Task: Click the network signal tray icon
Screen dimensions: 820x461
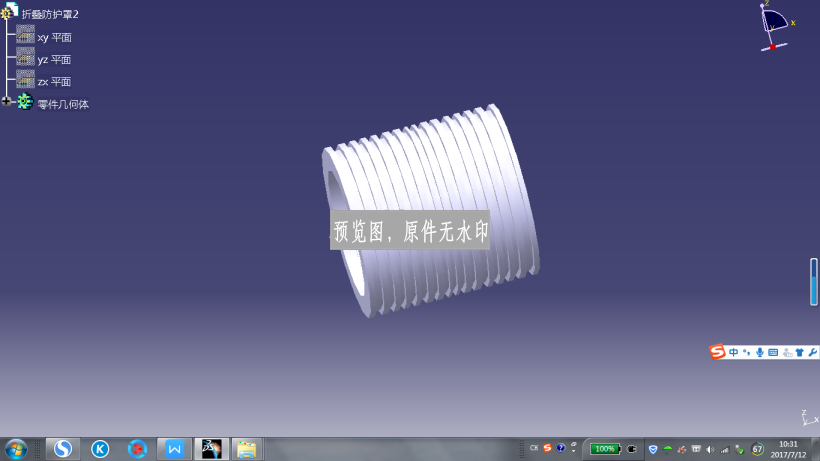Action: coord(724,449)
